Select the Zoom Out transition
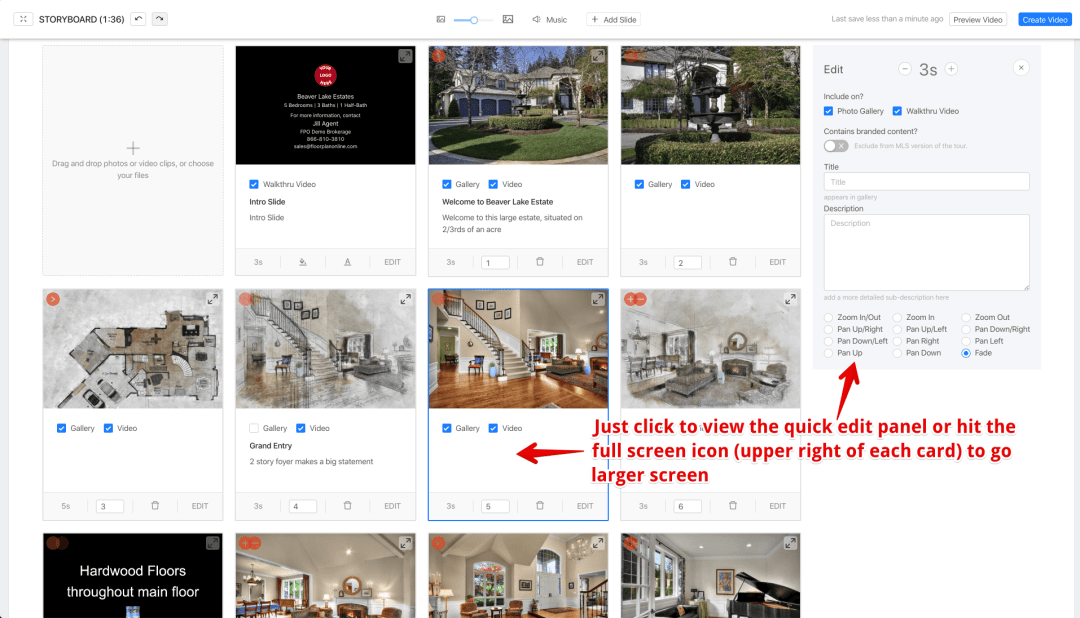The height and width of the screenshot is (618, 1080). tap(966, 318)
